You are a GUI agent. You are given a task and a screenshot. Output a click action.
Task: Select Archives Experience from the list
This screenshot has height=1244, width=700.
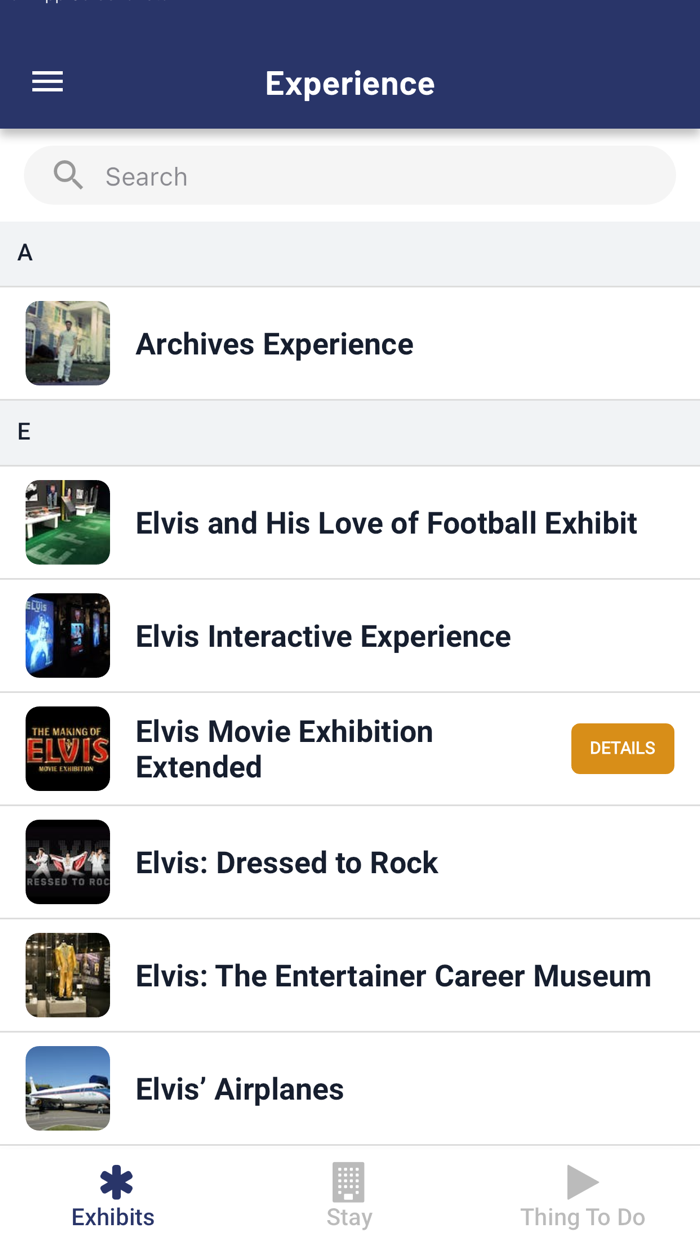274,343
